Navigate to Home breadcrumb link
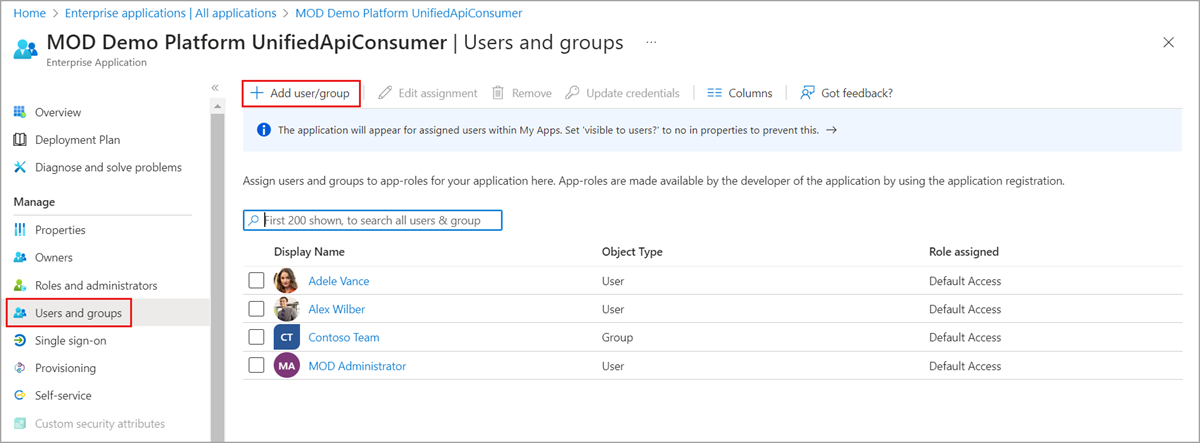Screen dimensions: 1200x444 coord(29,13)
